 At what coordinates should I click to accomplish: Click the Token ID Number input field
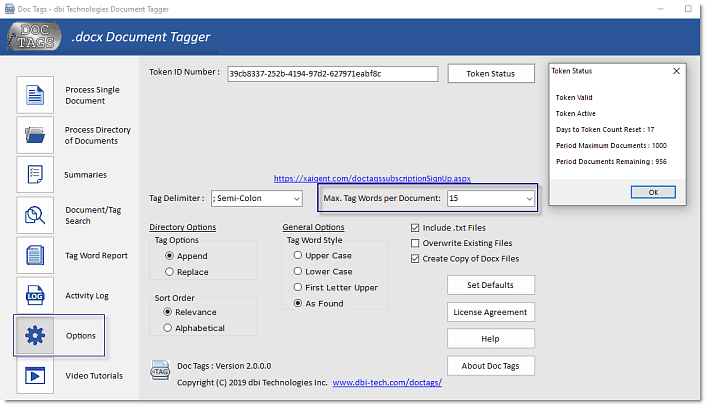click(333, 74)
